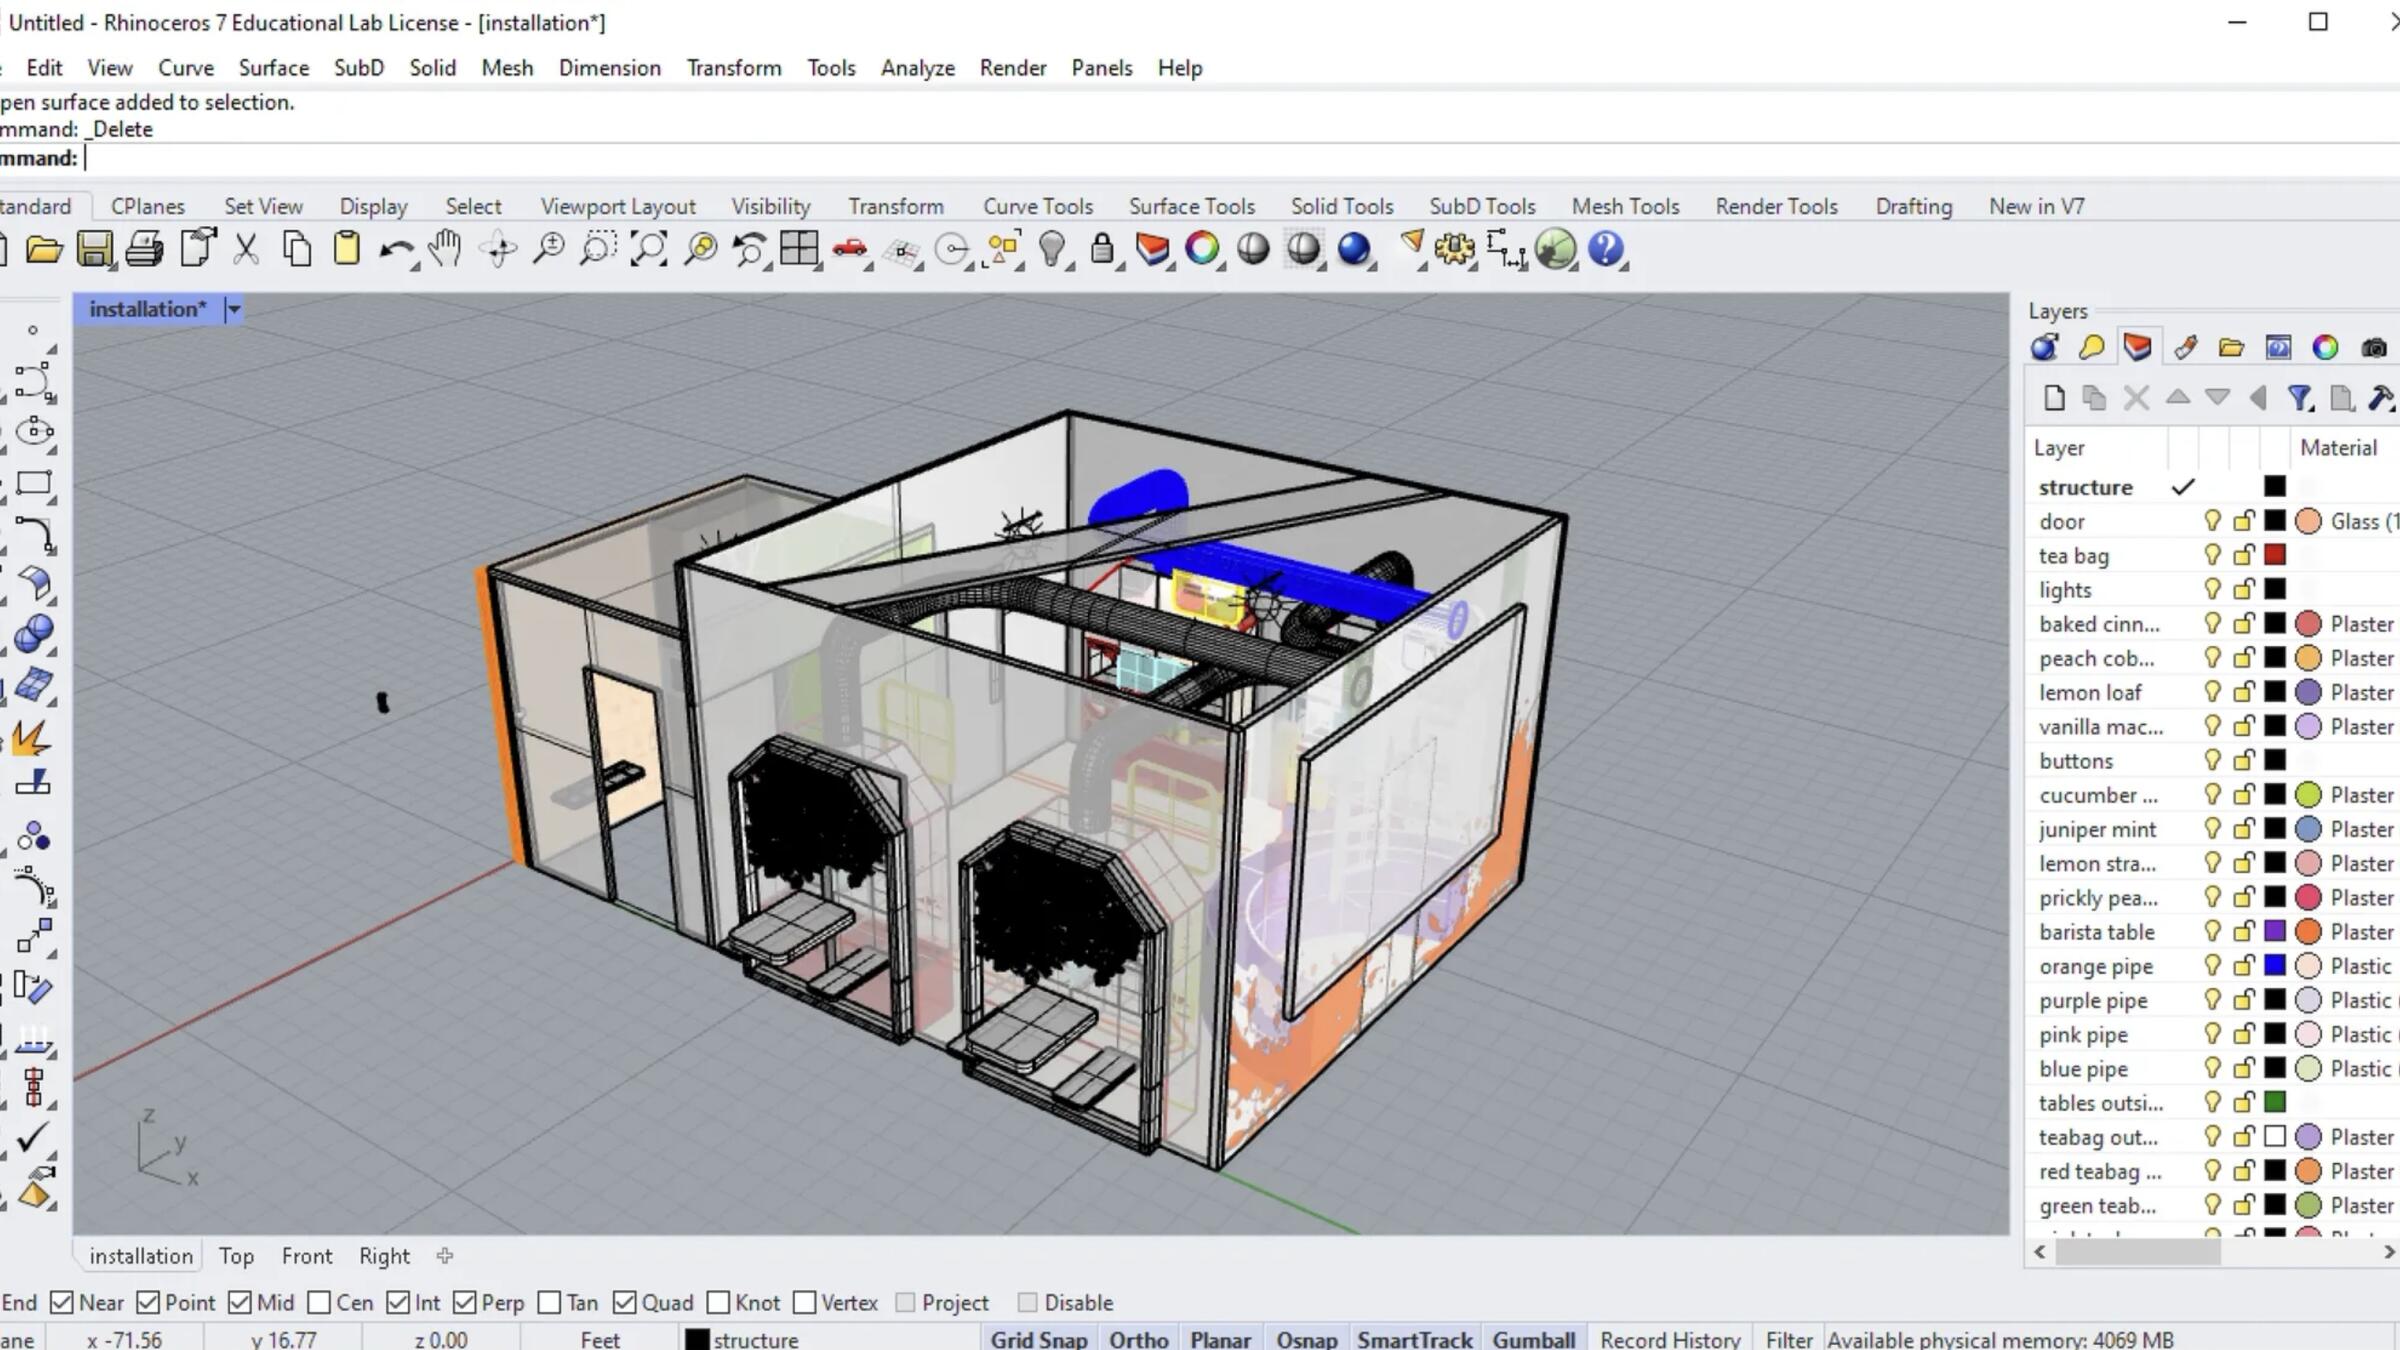Toggle Gumball in the status bar
2400x1350 pixels.
point(1533,1339)
